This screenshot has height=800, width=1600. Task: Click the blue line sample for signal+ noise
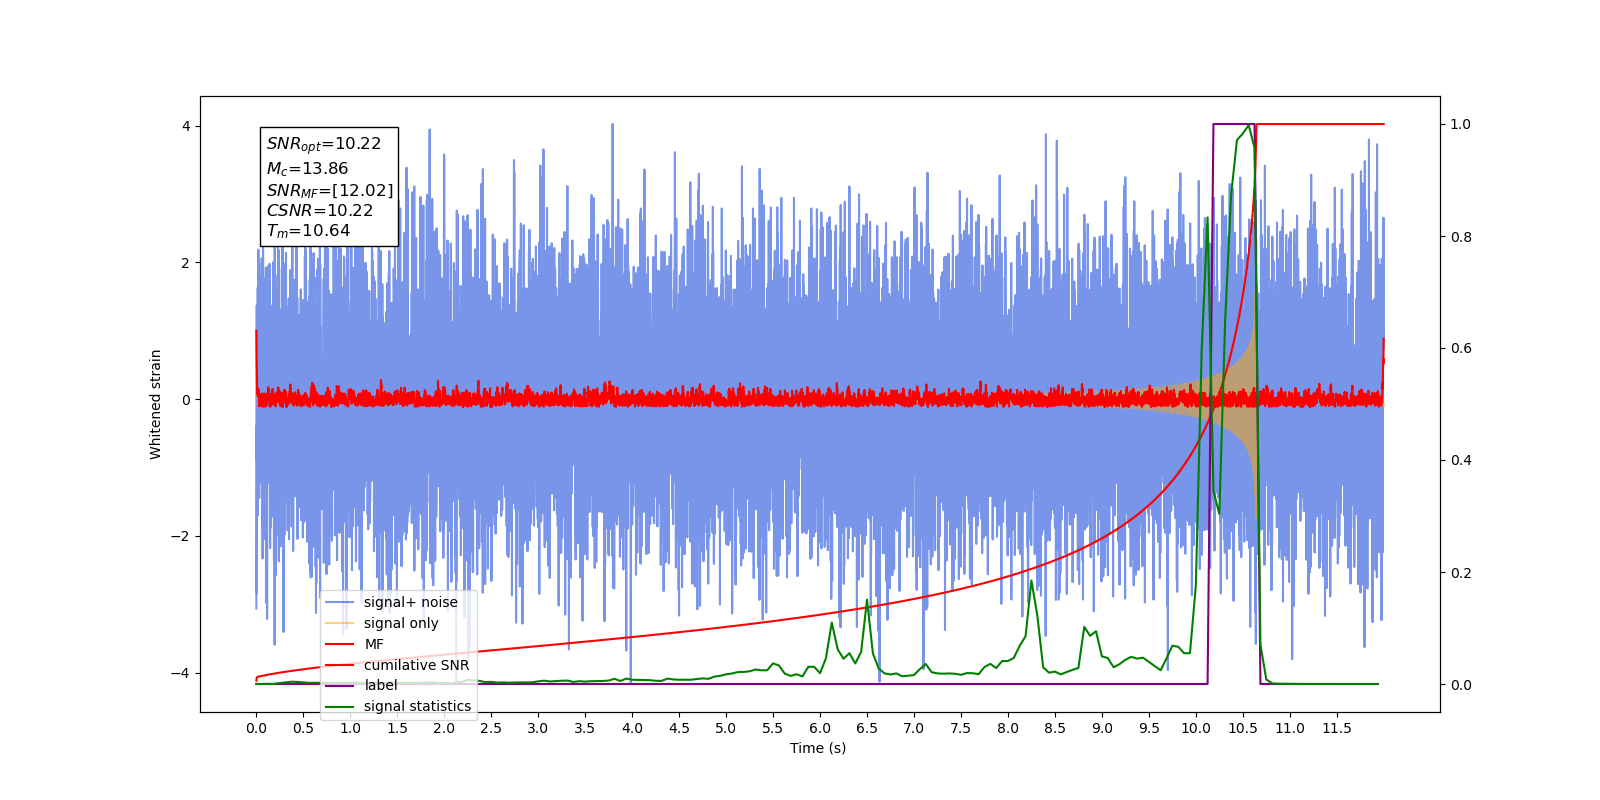click(x=340, y=602)
